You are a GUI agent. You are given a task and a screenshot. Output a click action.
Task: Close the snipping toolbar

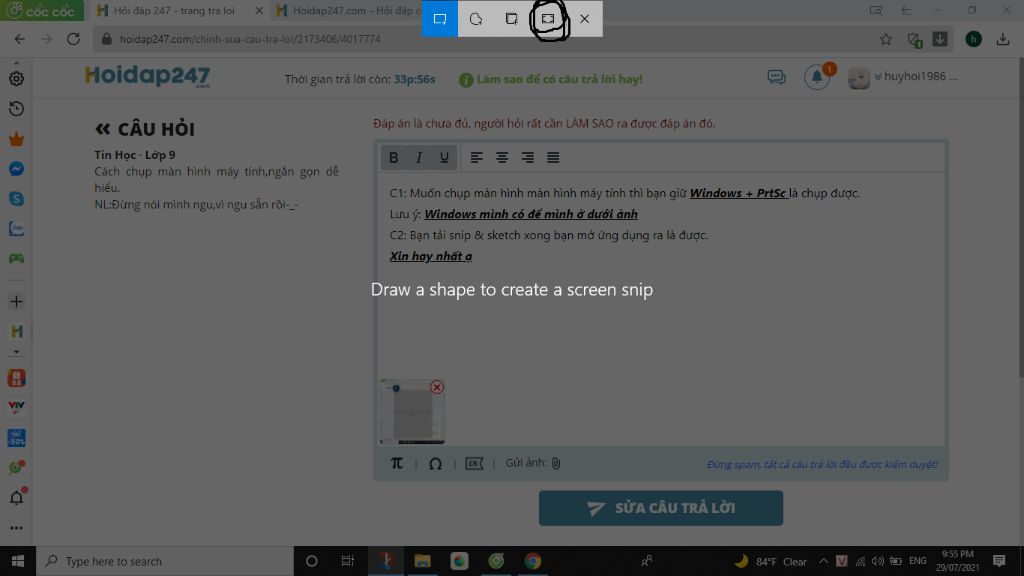[x=584, y=18]
